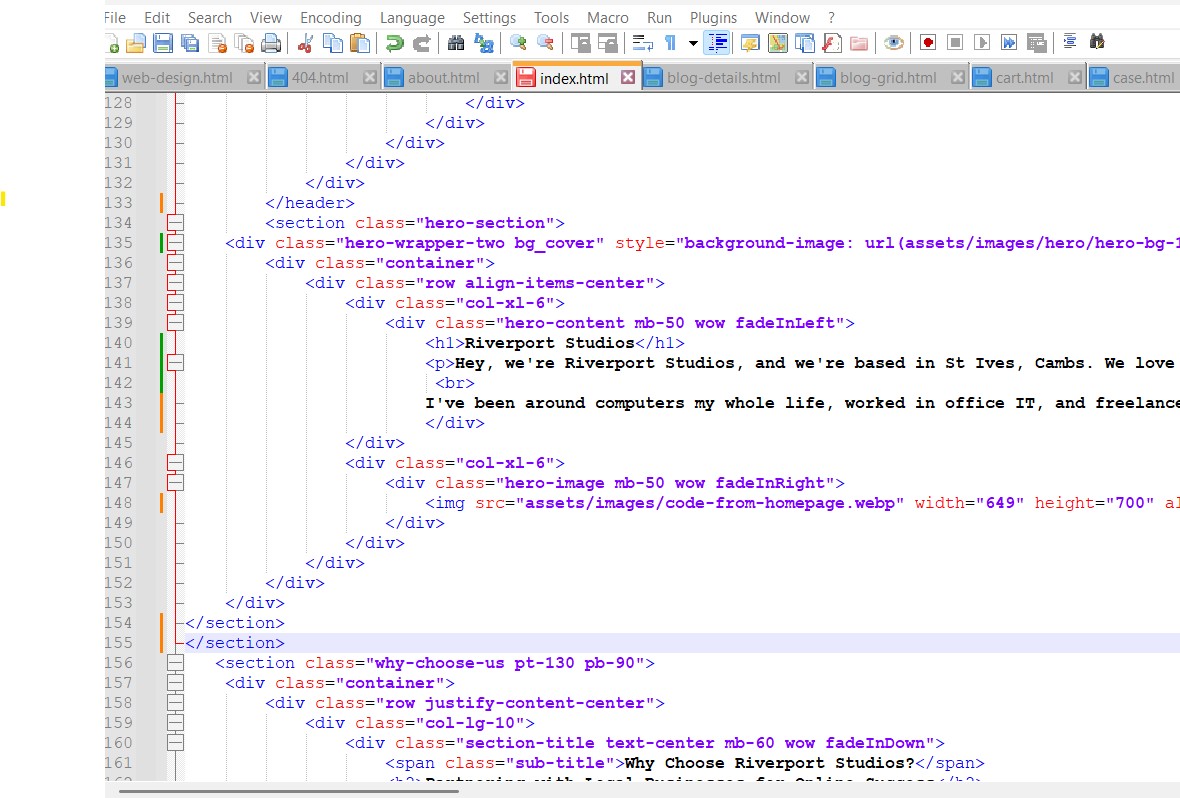Toggle Show All Characters pilcrow button
This screenshot has height=798, width=1180.
(x=670, y=43)
